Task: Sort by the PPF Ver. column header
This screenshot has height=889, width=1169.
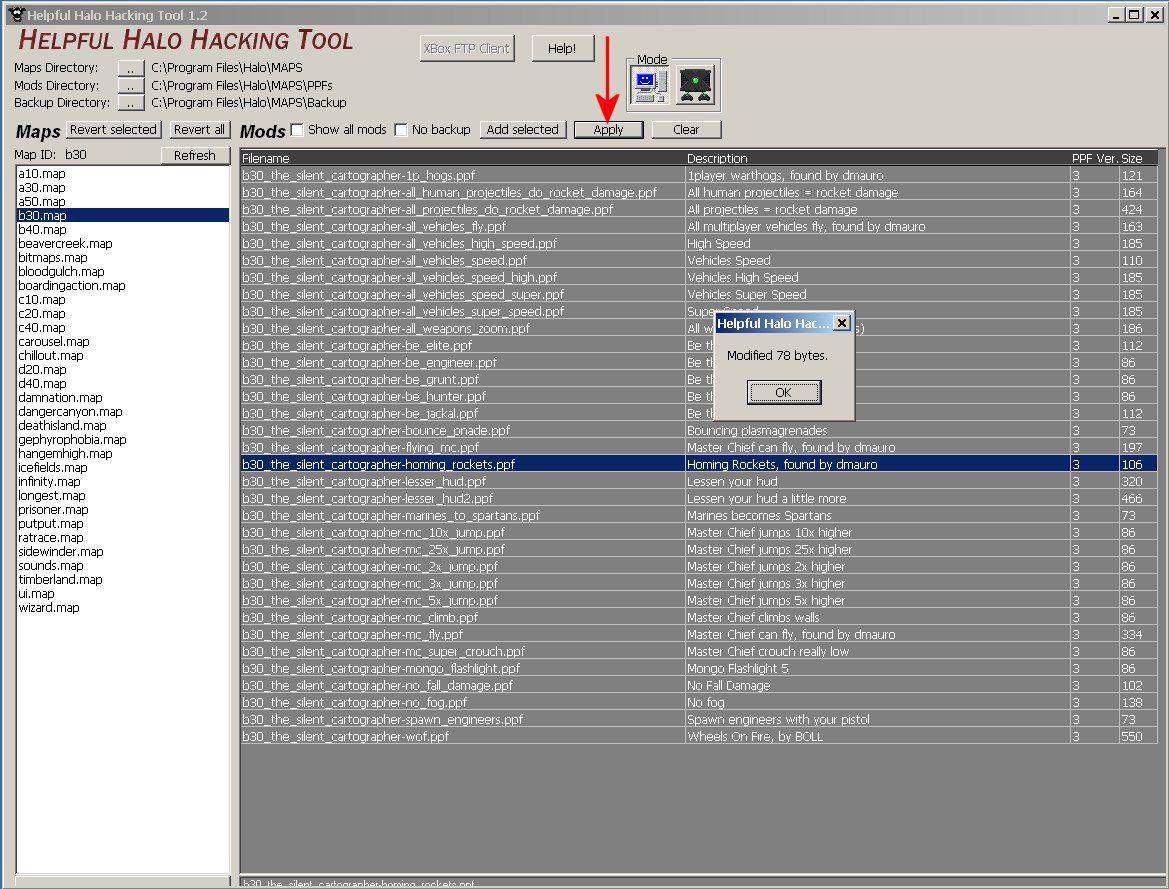Action: pos(1094,158)
